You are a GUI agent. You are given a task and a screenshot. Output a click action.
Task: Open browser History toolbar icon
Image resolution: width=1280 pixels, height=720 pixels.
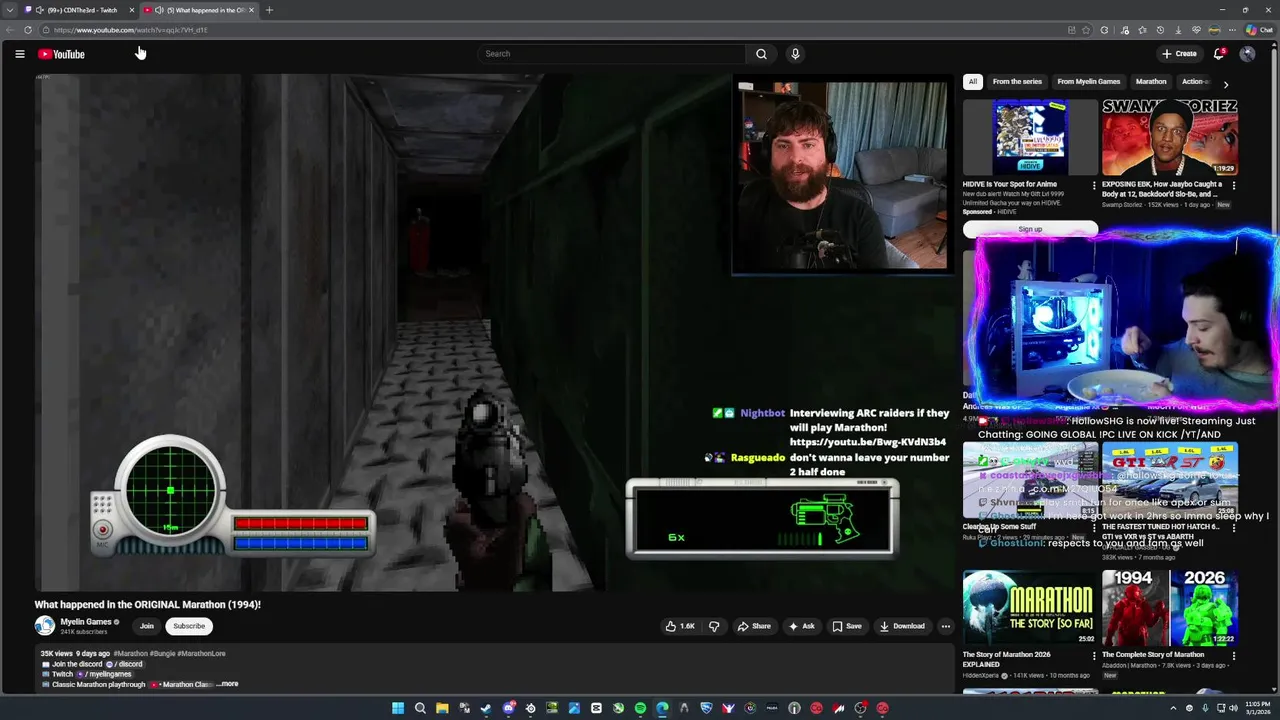click(x=1160, y=30)
